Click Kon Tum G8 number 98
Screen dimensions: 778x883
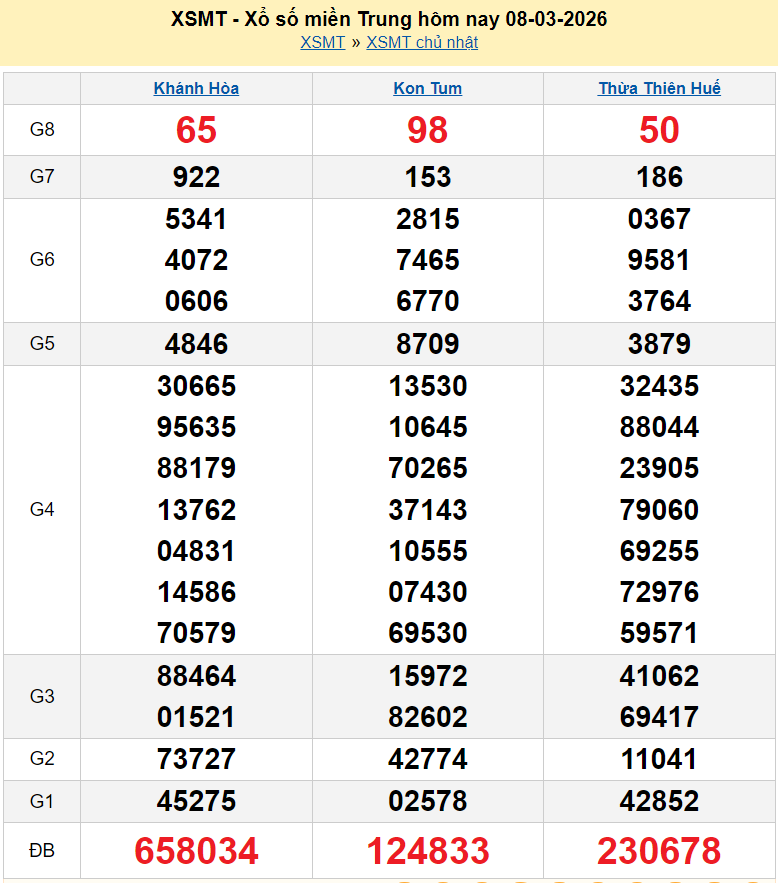tap(428, 130)
